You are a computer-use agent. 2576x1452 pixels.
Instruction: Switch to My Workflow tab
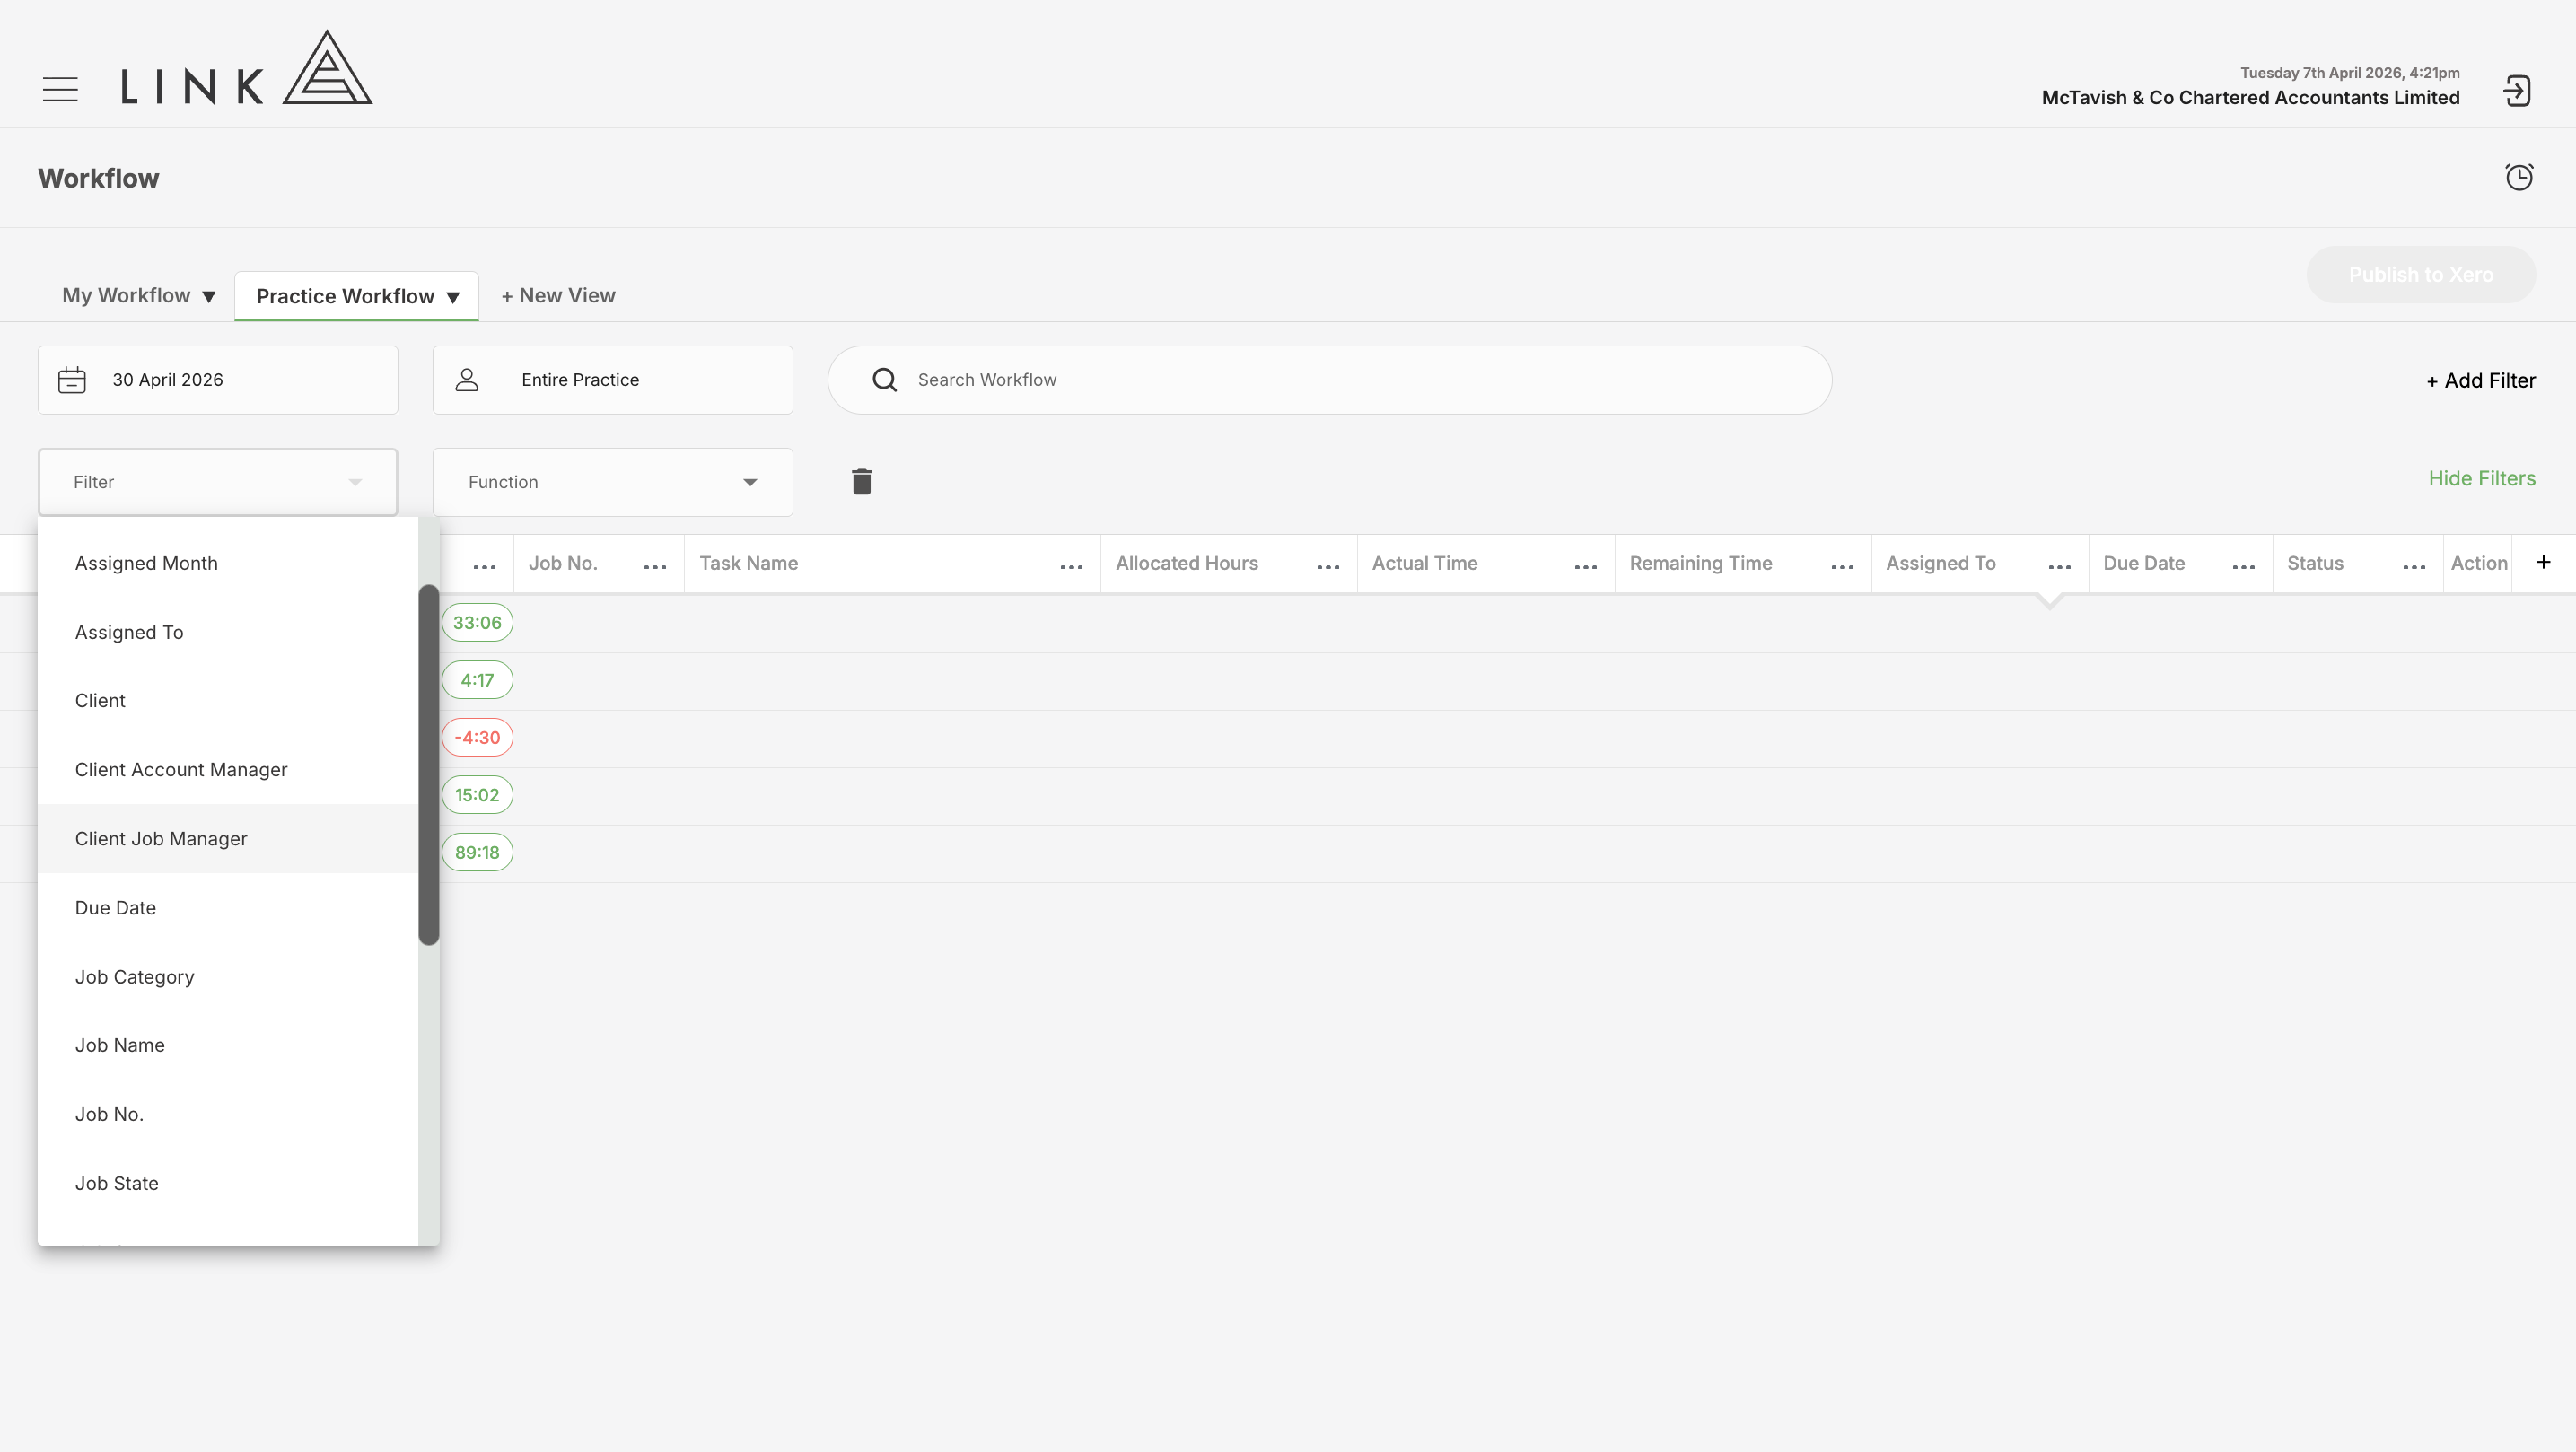tap(126, 296)
